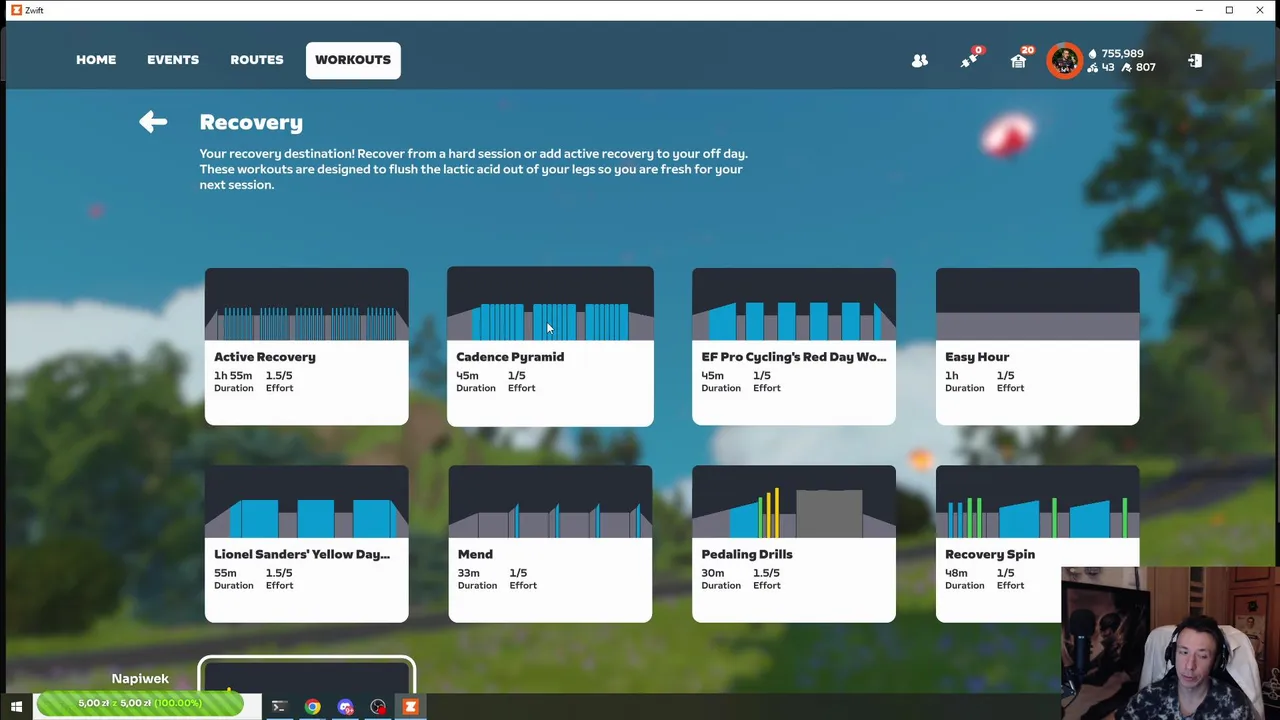Open the terminal icon in the taskbar
Image resolution: width=1280 pixels, height=720 pixels.
coord(279,707)
